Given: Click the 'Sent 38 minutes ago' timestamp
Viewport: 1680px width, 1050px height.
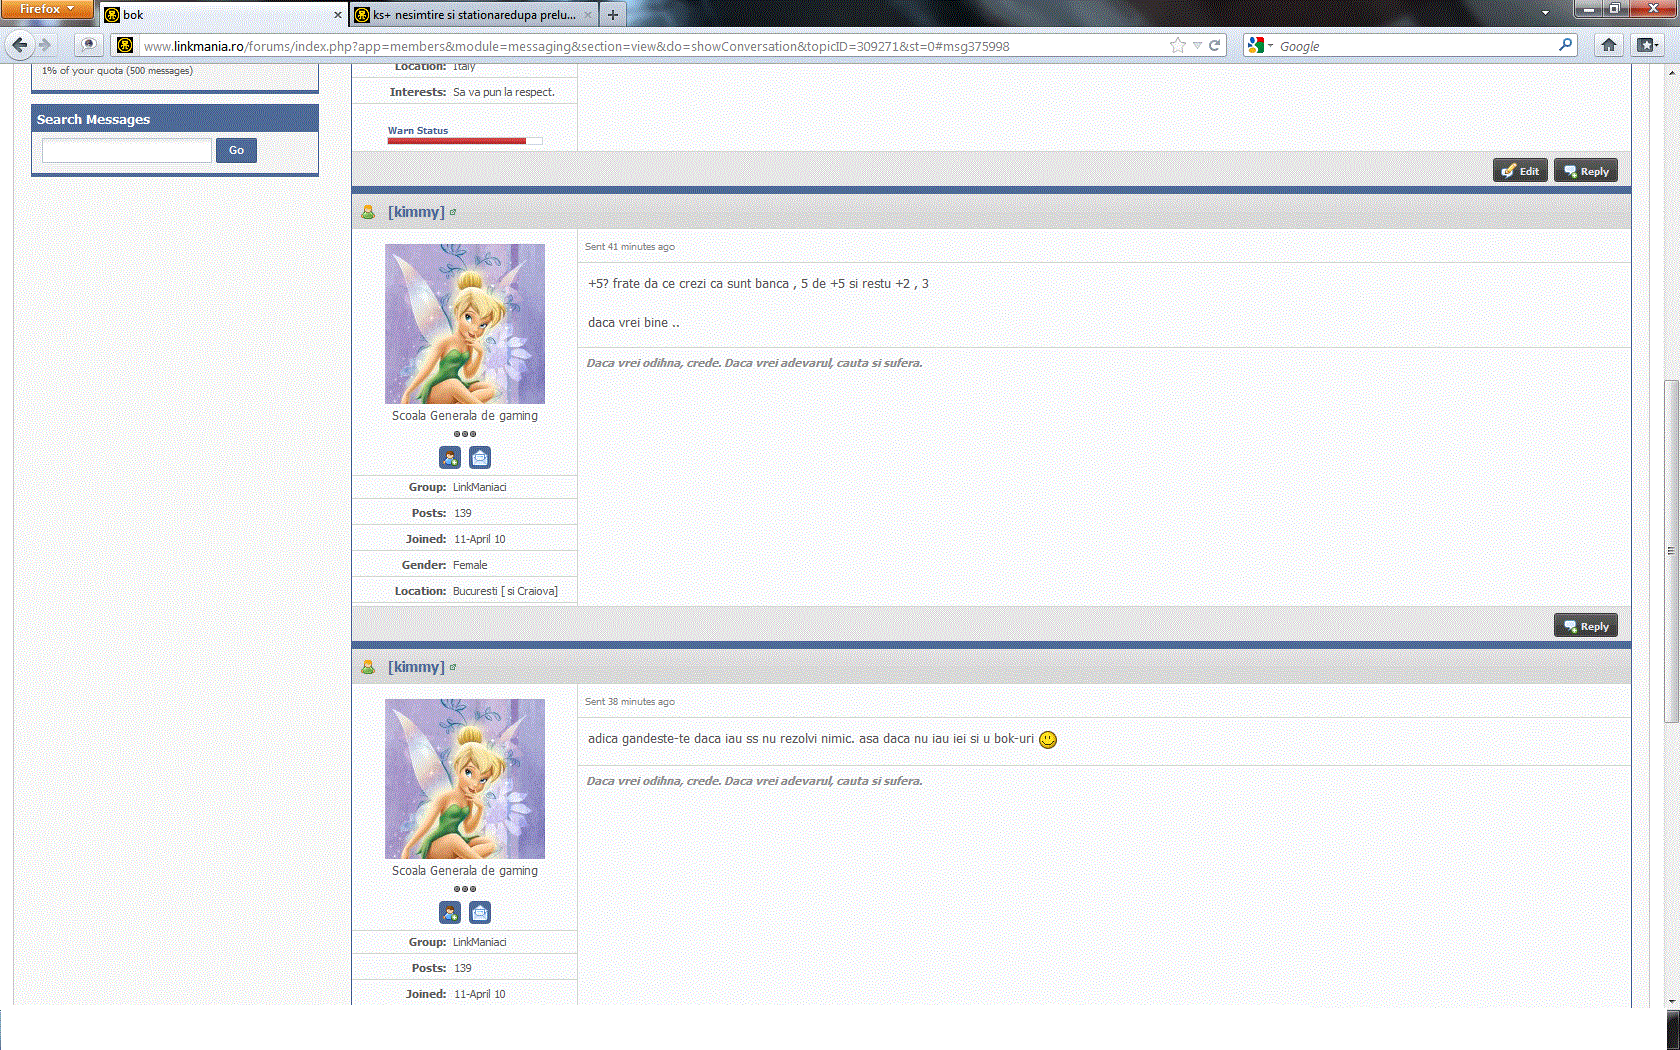Looking at the screenshot, I should pos(630,702).
